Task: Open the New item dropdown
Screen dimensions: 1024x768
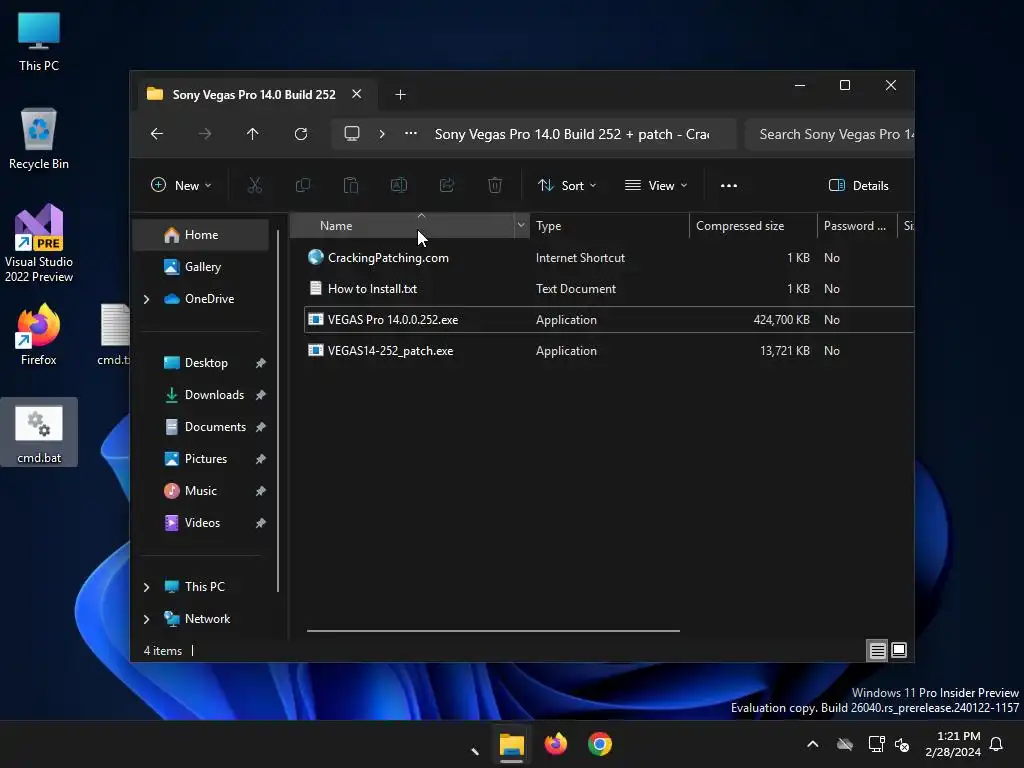Action: pos(182,185)
